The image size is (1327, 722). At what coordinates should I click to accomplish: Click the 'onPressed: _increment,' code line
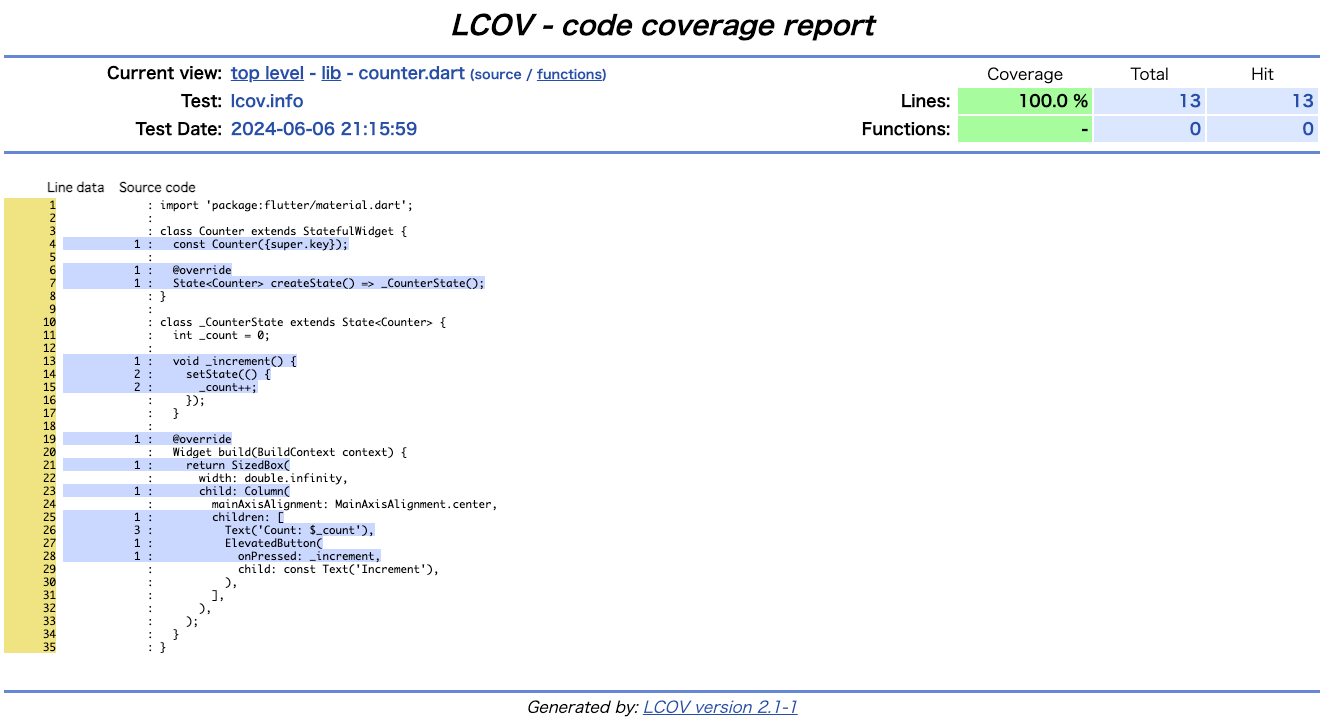pos(309,556)
